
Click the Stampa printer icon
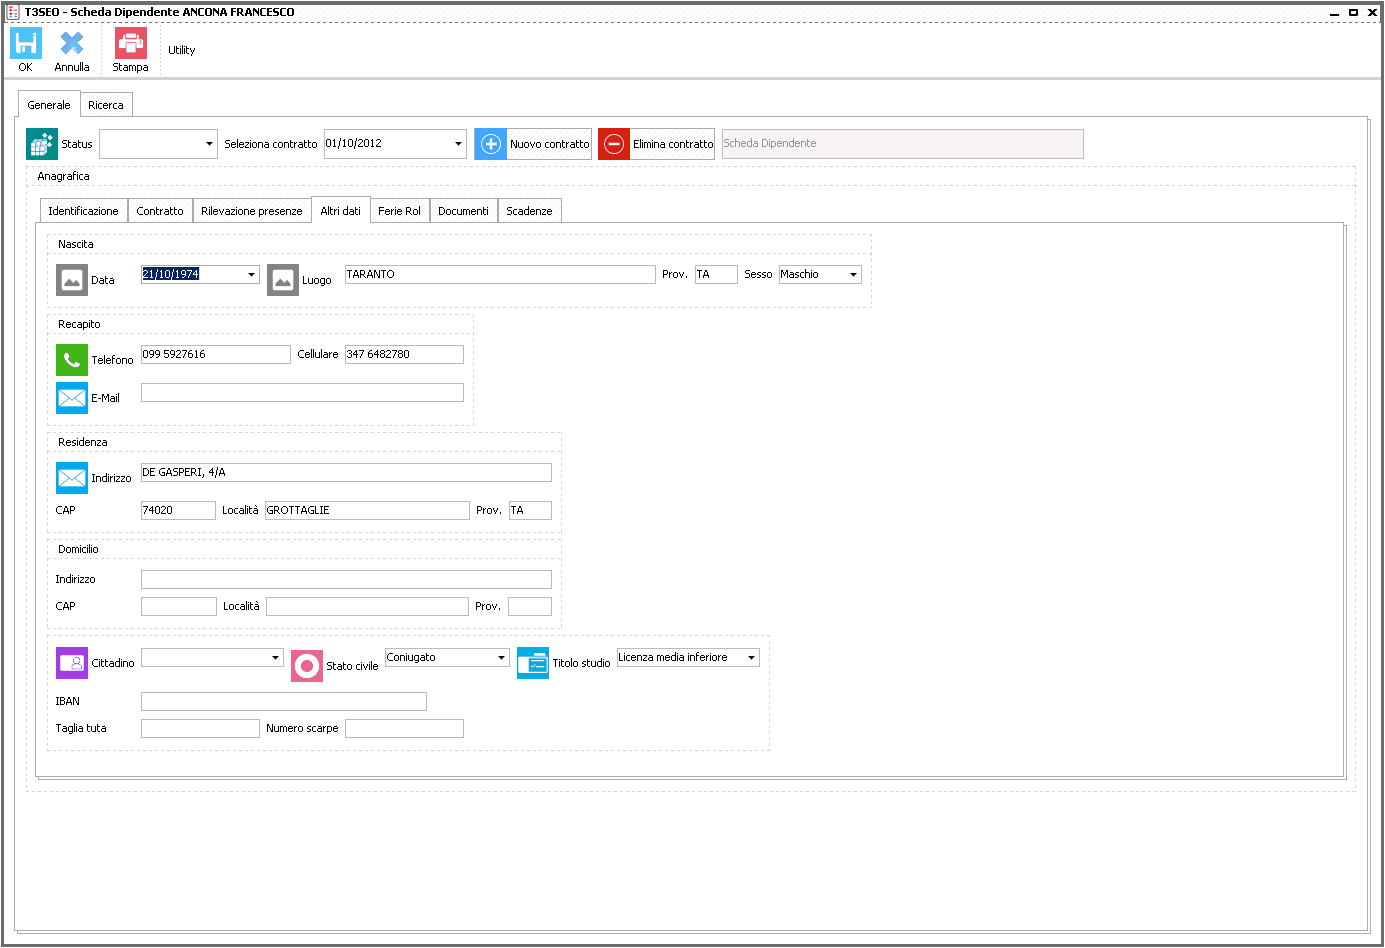tap(130, 43)
